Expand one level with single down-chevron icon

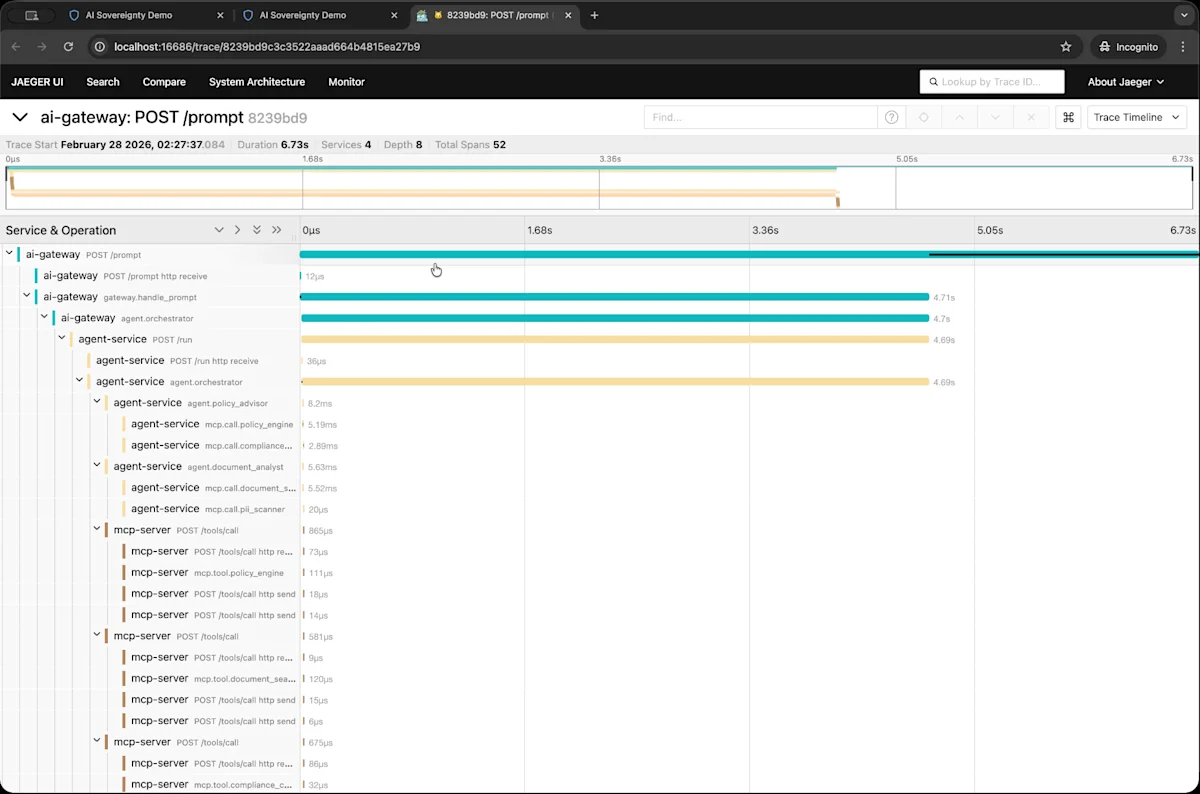click(219, 230)
